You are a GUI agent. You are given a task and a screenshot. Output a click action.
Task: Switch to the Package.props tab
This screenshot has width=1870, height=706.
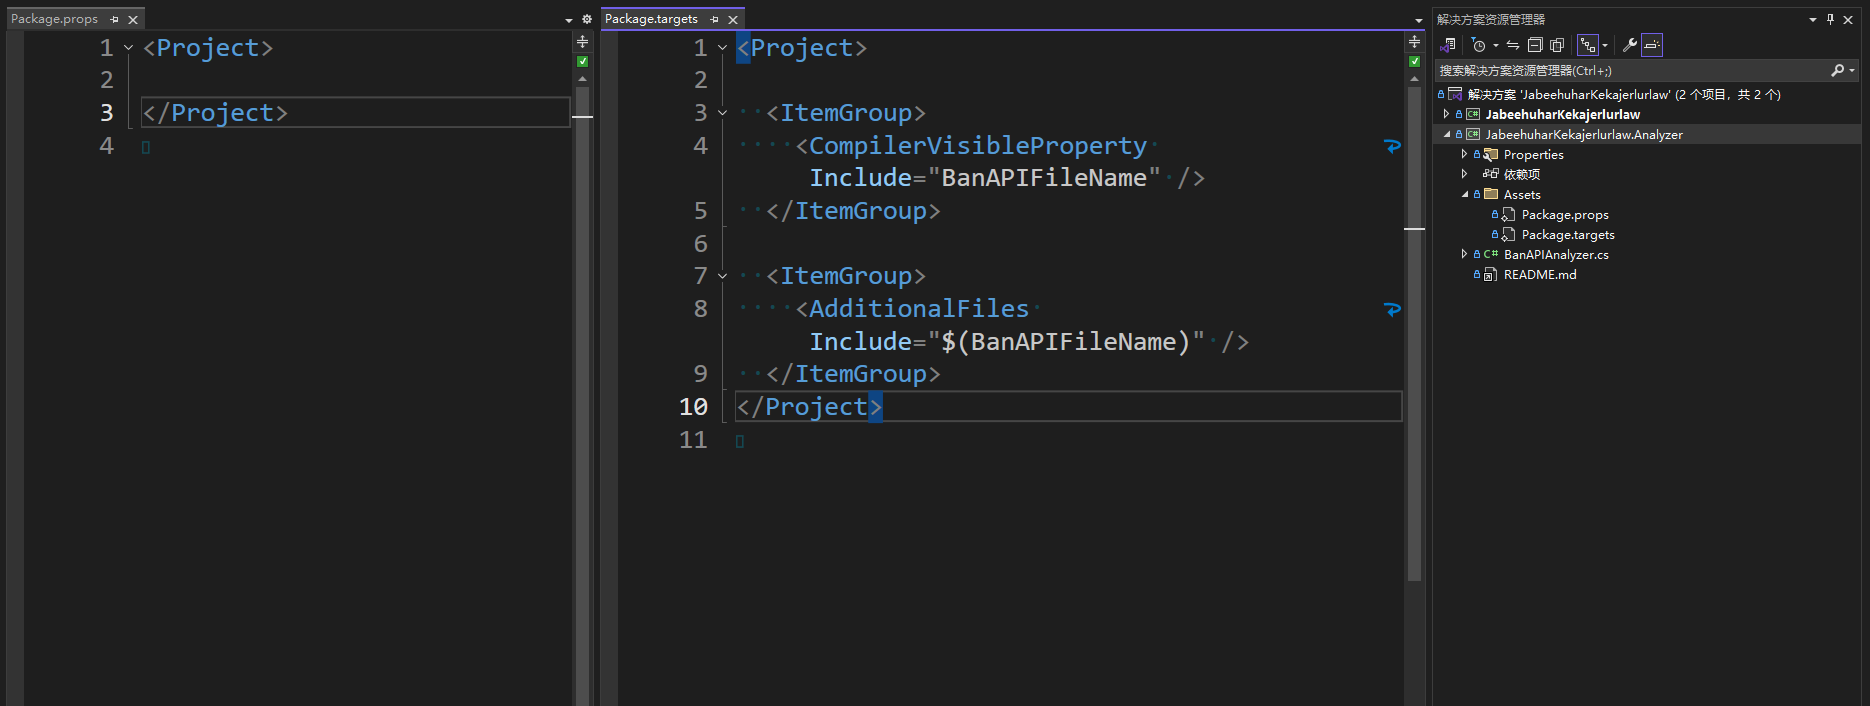click(x=54, y=19)
